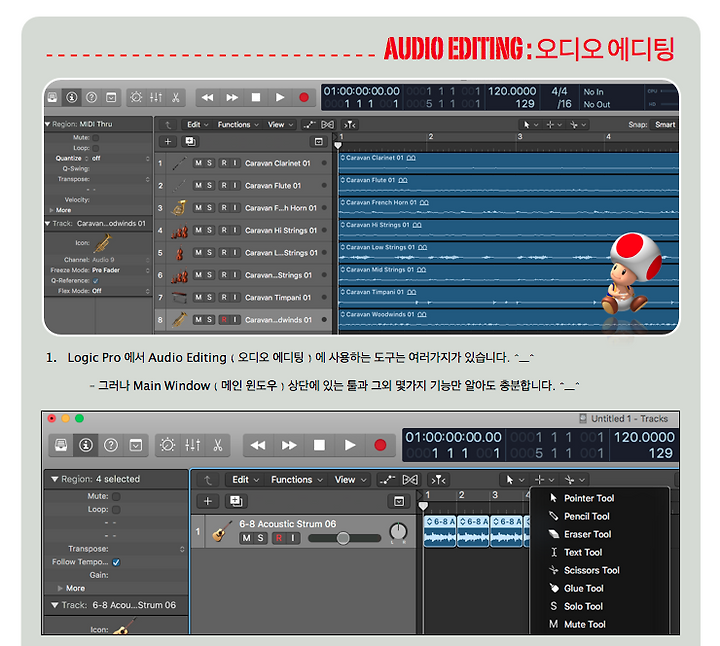Viewport: 720px width, 646px height.
Task: Fast forward in the lower window
Action: click(289, 445)
